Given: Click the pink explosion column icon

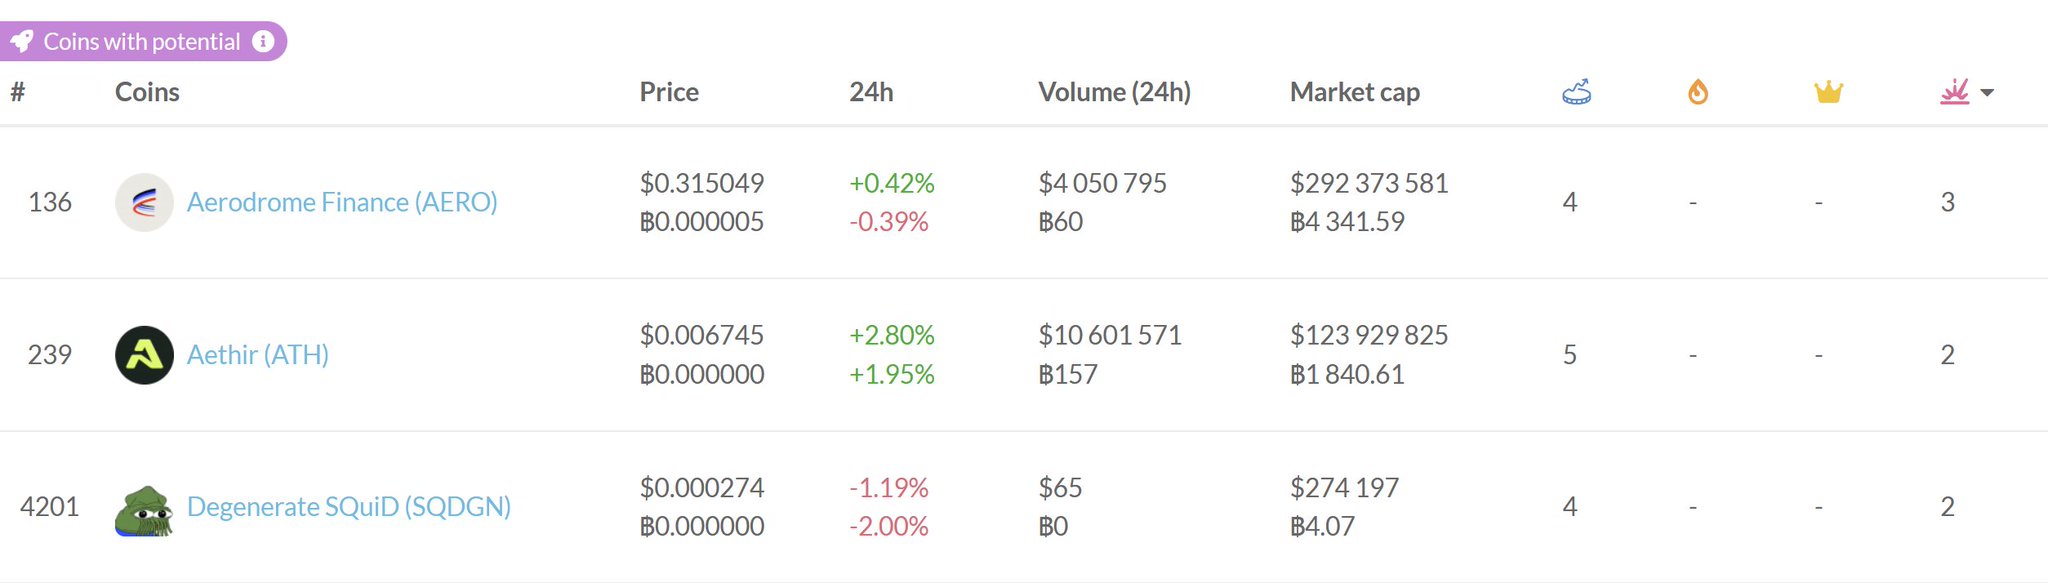Looking at the screenshot, I should (x=1954, y=93).
